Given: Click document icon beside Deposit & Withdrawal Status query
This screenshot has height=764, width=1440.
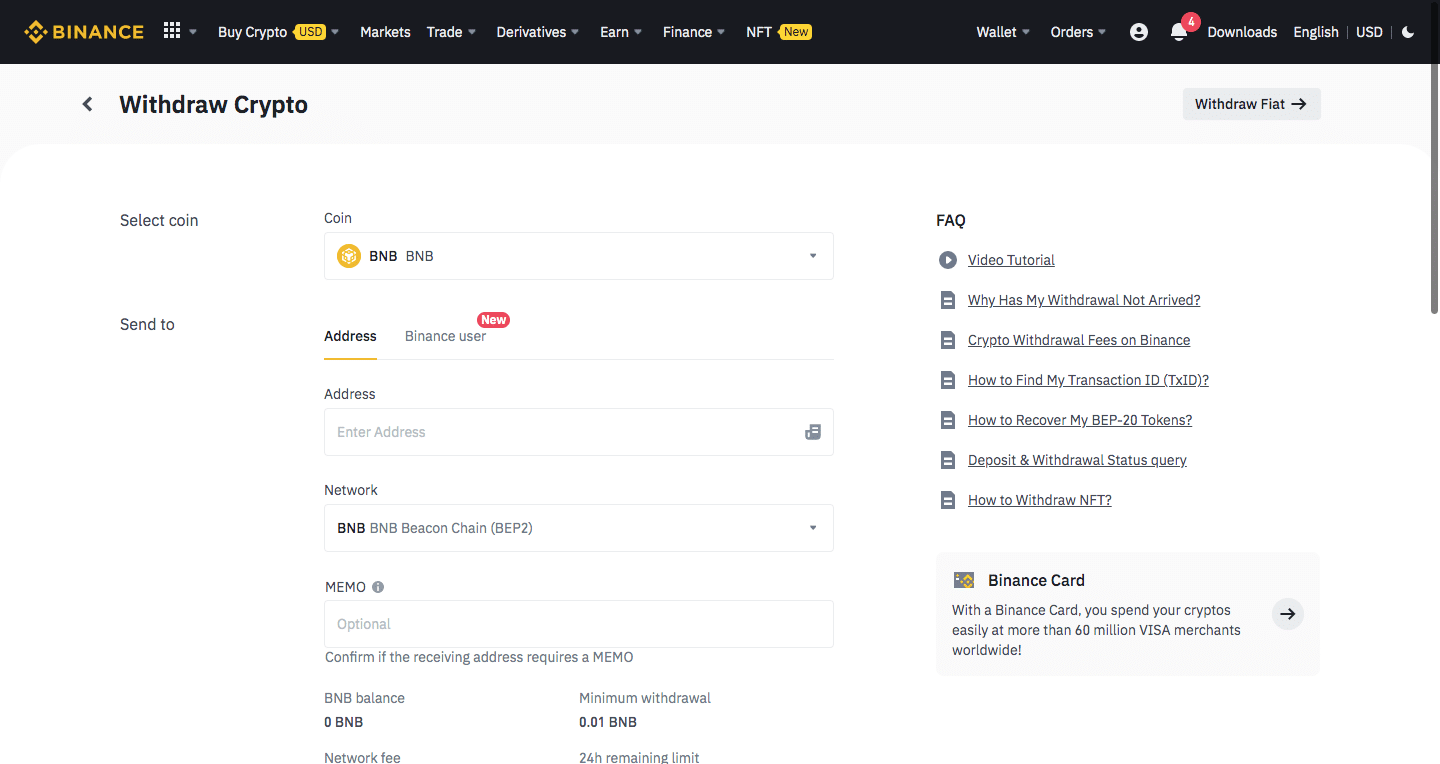Looking at the screenshot, I should pyautogui.click(x=948, y=460).
